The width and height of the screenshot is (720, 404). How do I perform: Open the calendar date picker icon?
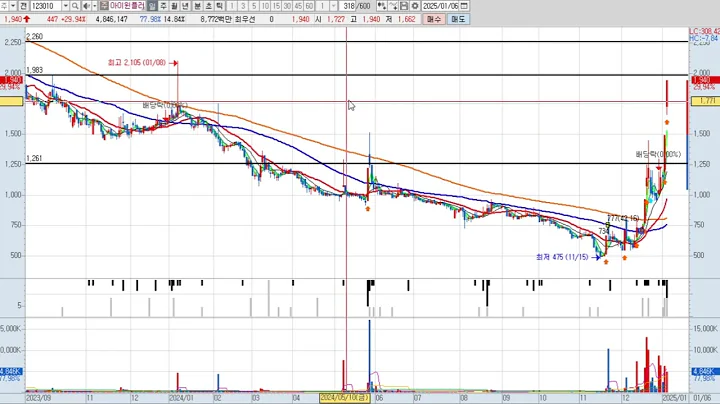tap(464, 6)
